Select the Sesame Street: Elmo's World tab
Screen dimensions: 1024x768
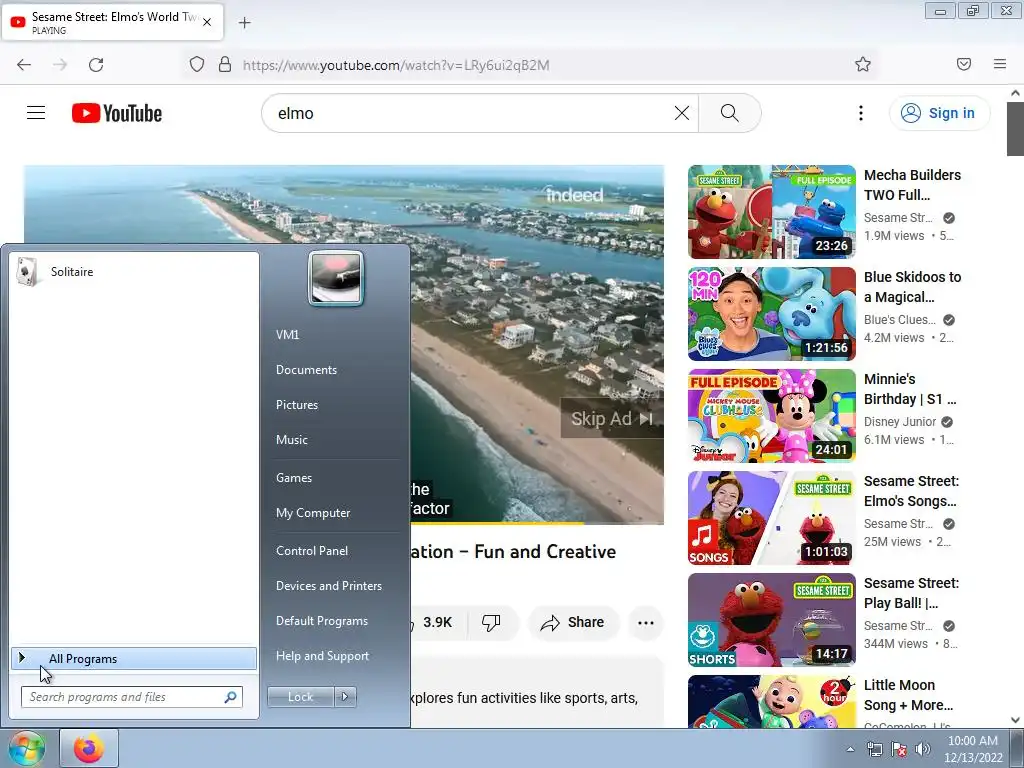click(x=112, y=22)
